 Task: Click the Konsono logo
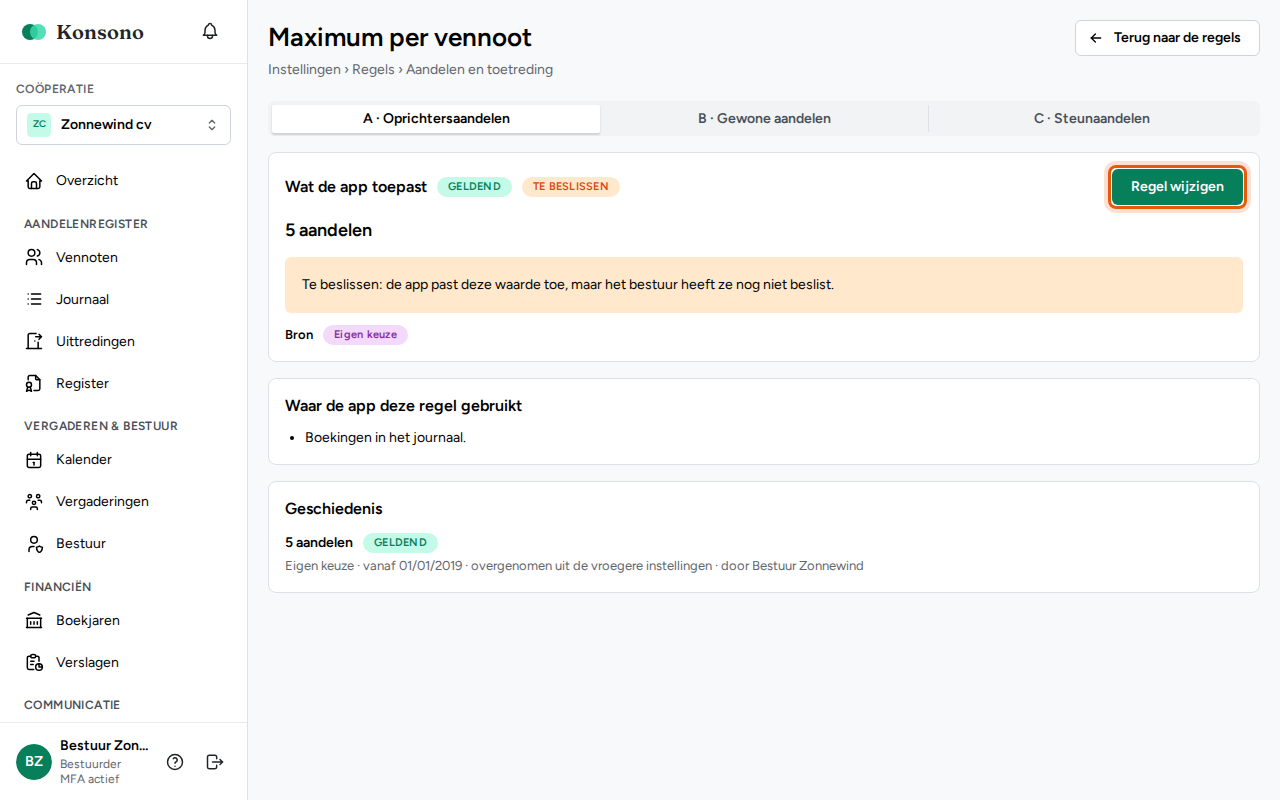pos(83,32)
